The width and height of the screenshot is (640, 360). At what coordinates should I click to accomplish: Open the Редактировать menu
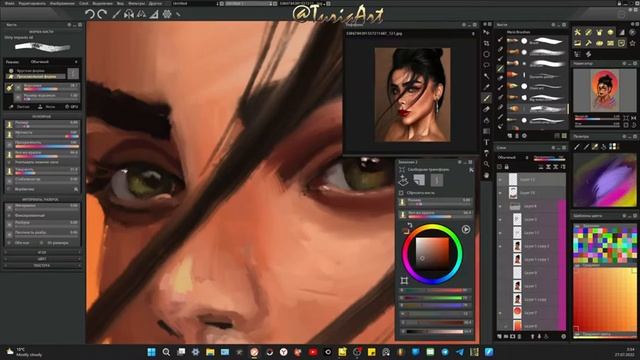pyautogui.click(x=32, y=3)
